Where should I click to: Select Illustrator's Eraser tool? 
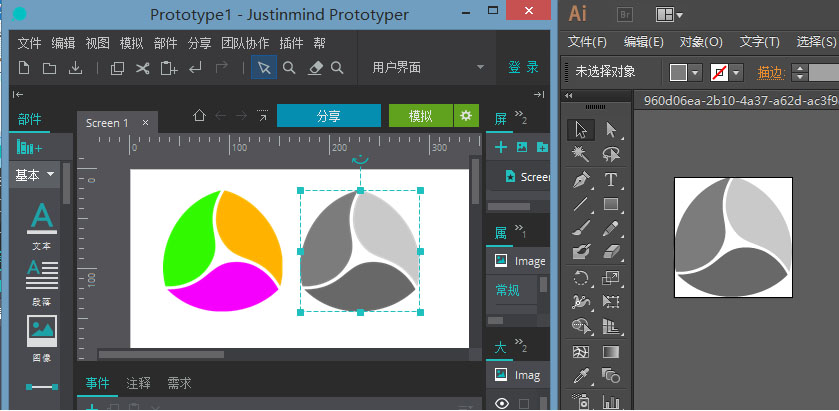pyautogui.click(x=611, y=252)
